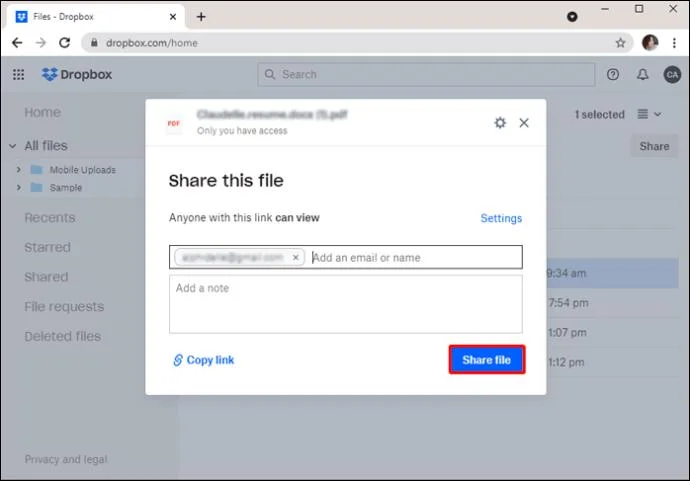690x481 pixels.
Task: Select the Files - Dropbox tab
Action: click(96, 17)
